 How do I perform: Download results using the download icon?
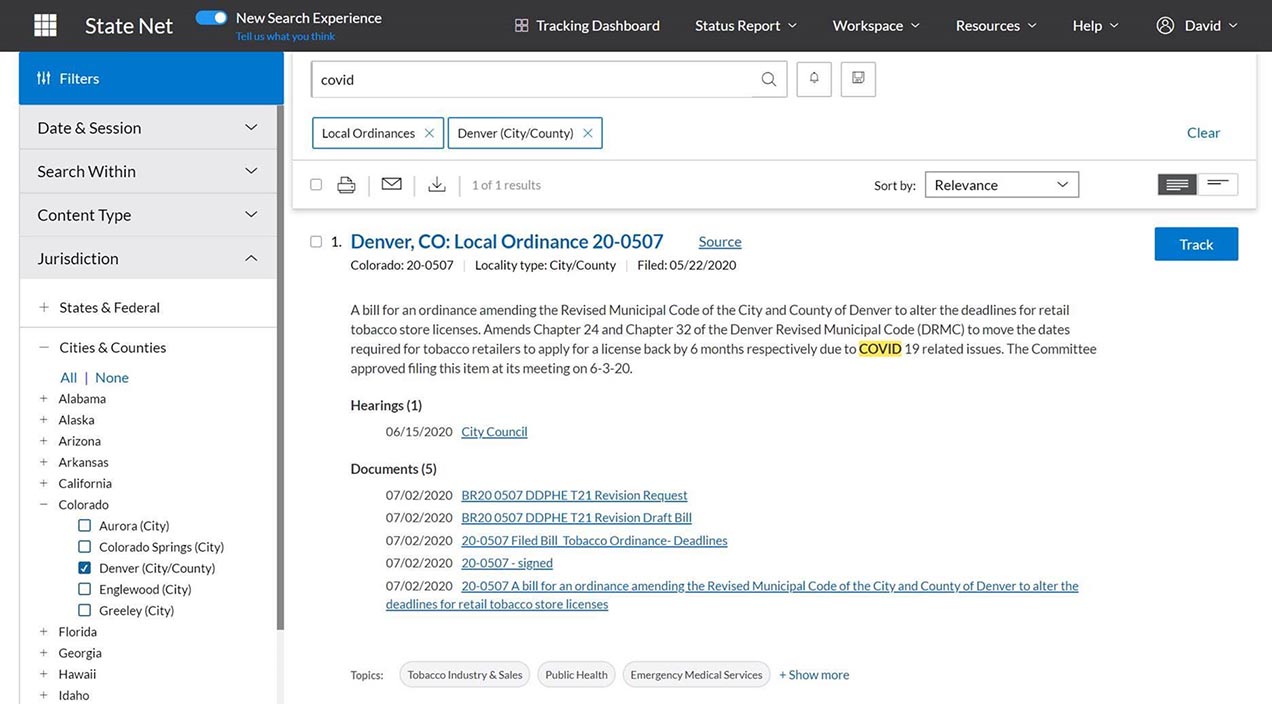(436, 185)
